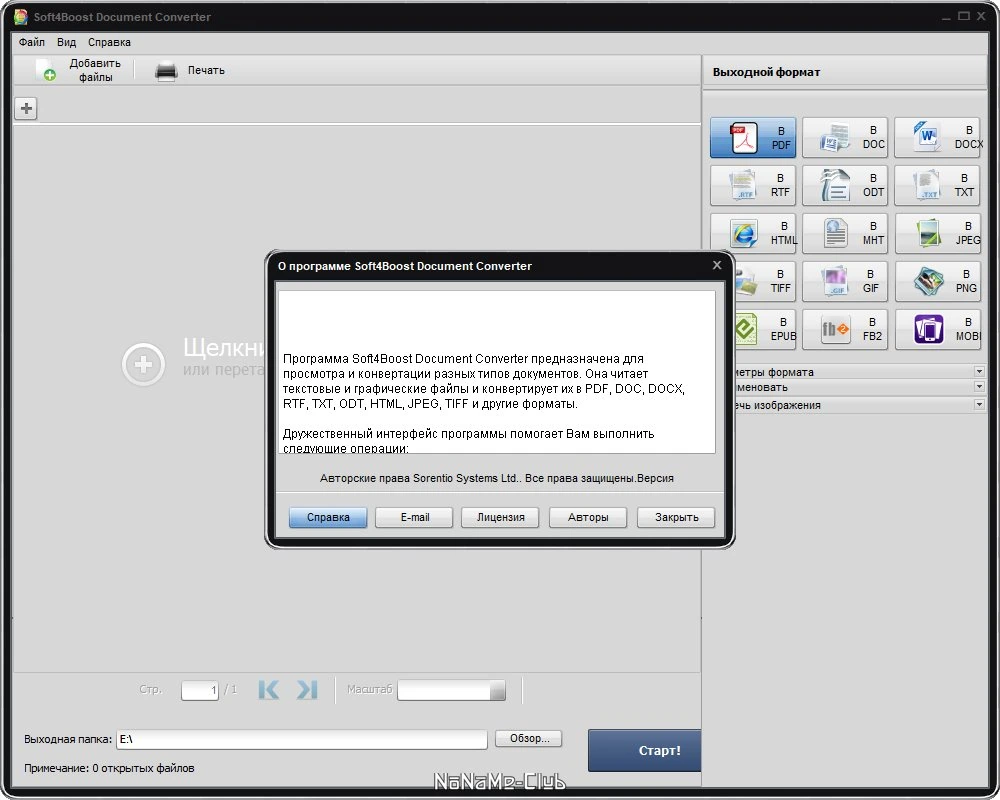Viewport: 1000px width, 800px height.
Task: Click the Масштаб zoom slider
Action: tap(452, 690)
